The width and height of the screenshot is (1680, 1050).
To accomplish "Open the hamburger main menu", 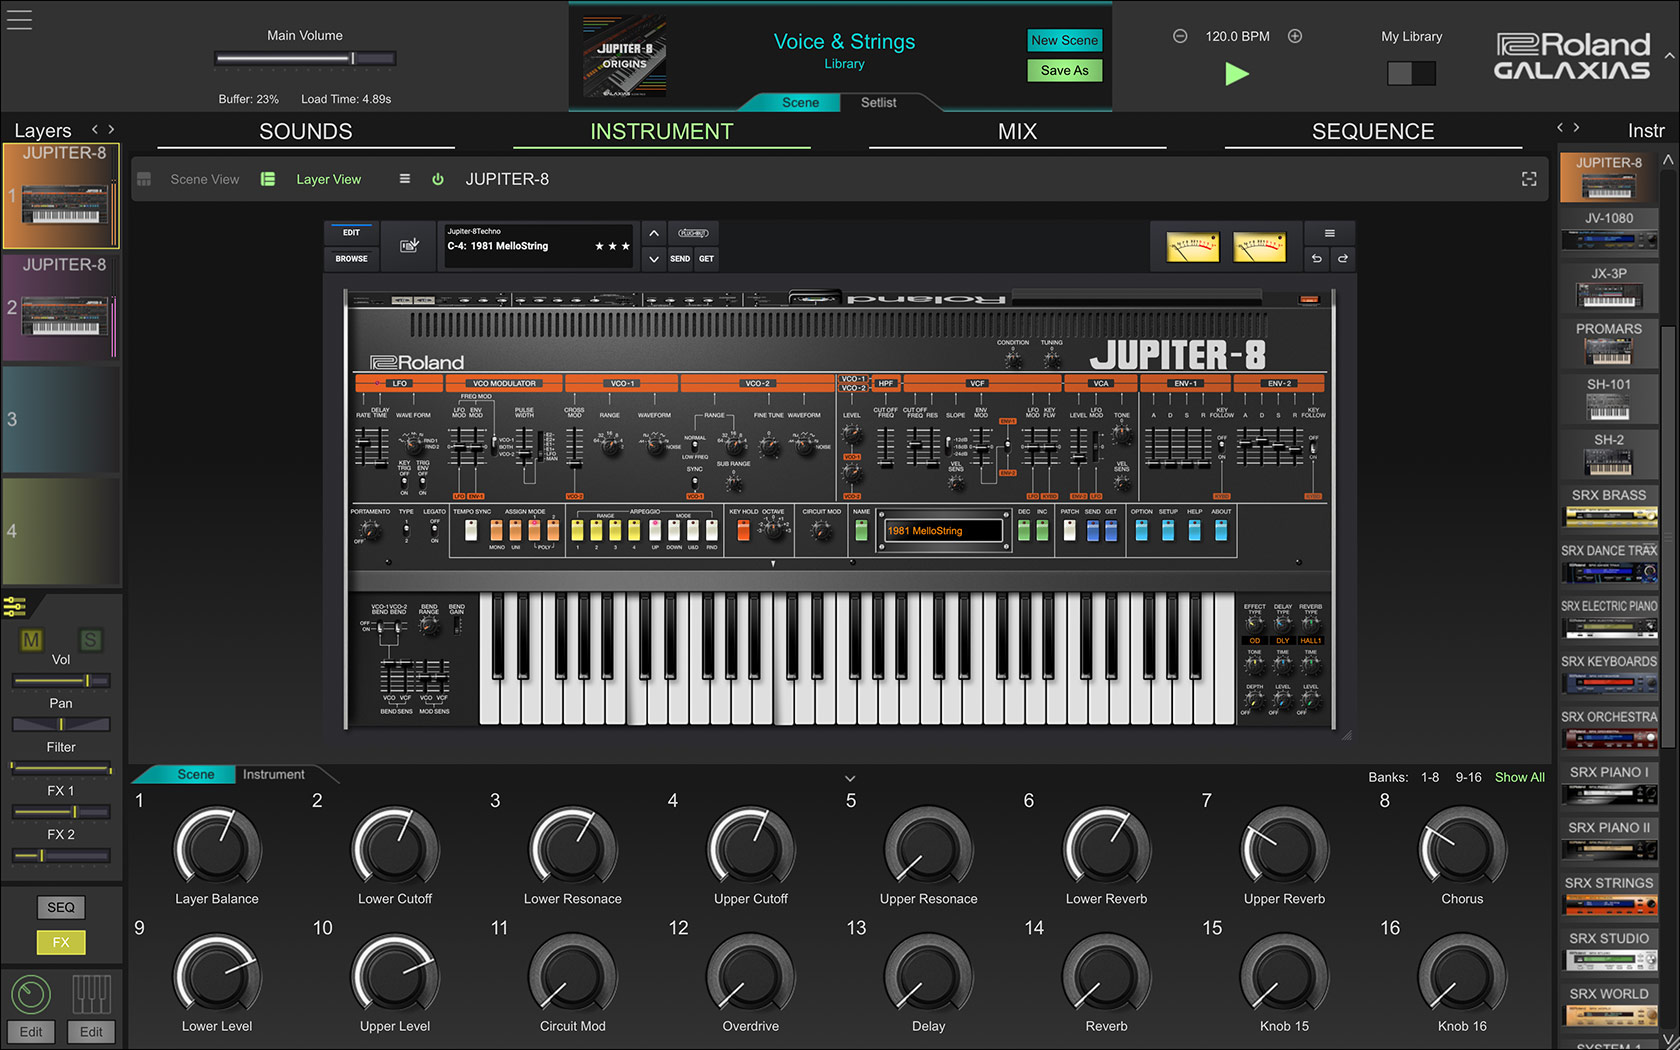I will click(x=19, y=19).
